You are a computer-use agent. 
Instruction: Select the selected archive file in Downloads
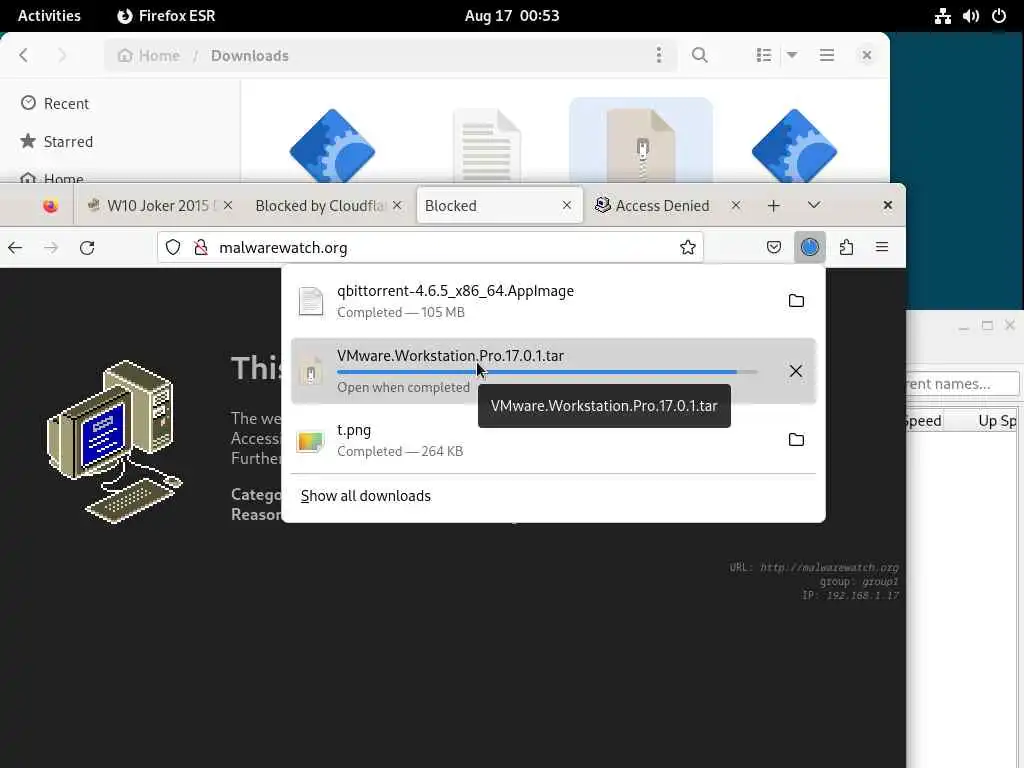coord(641,140)
